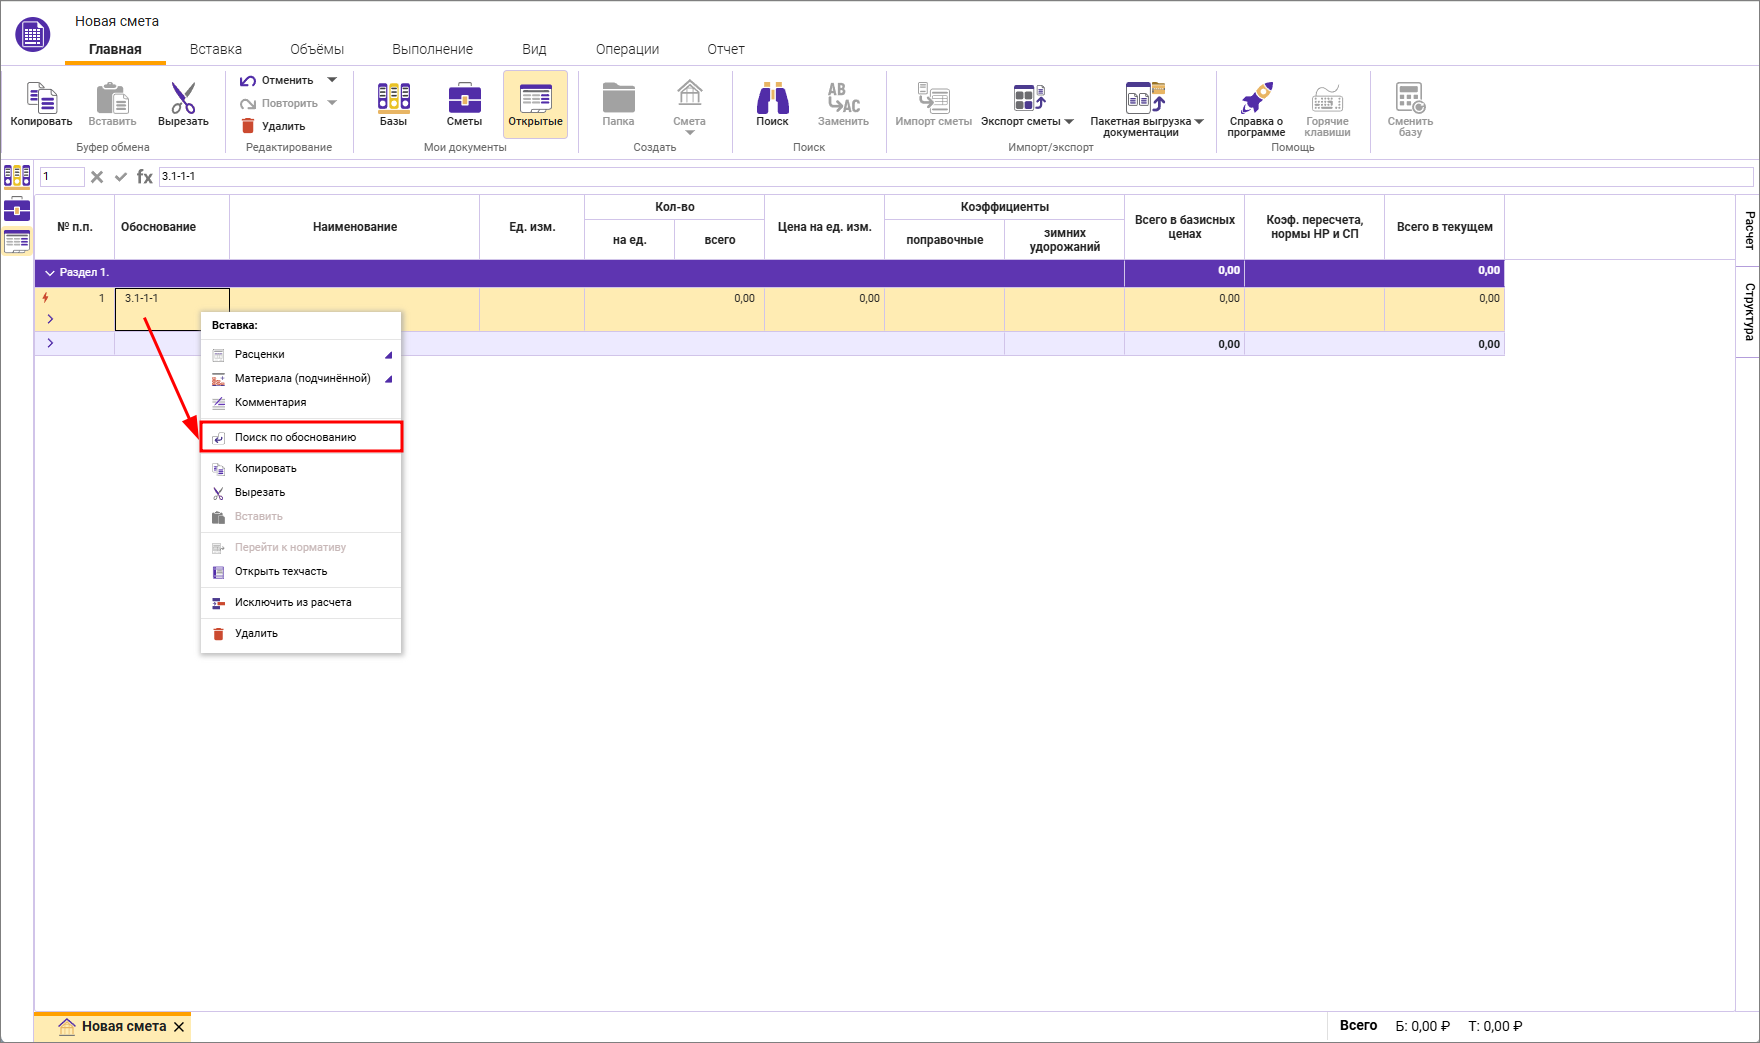Image resolution: width=1760 pixels, height=1043 pixels.
Task: Click the Базы databases icon in ribbon
Action: [x=393, y=100]
